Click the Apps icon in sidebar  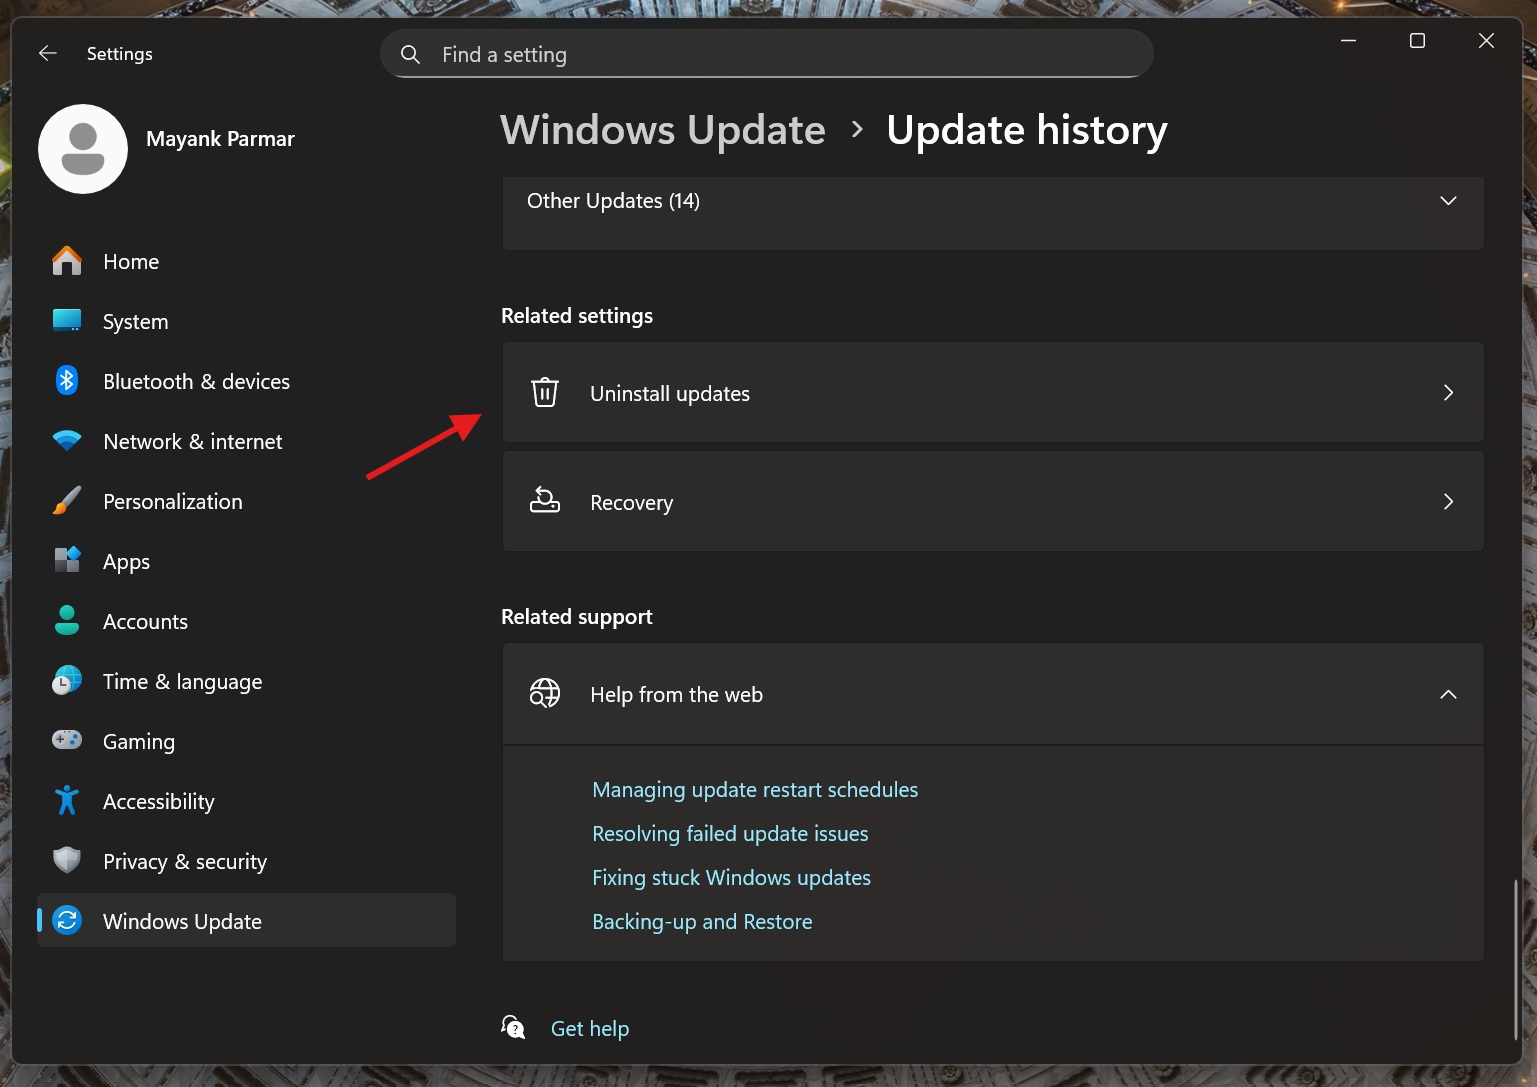coord(66,561)
